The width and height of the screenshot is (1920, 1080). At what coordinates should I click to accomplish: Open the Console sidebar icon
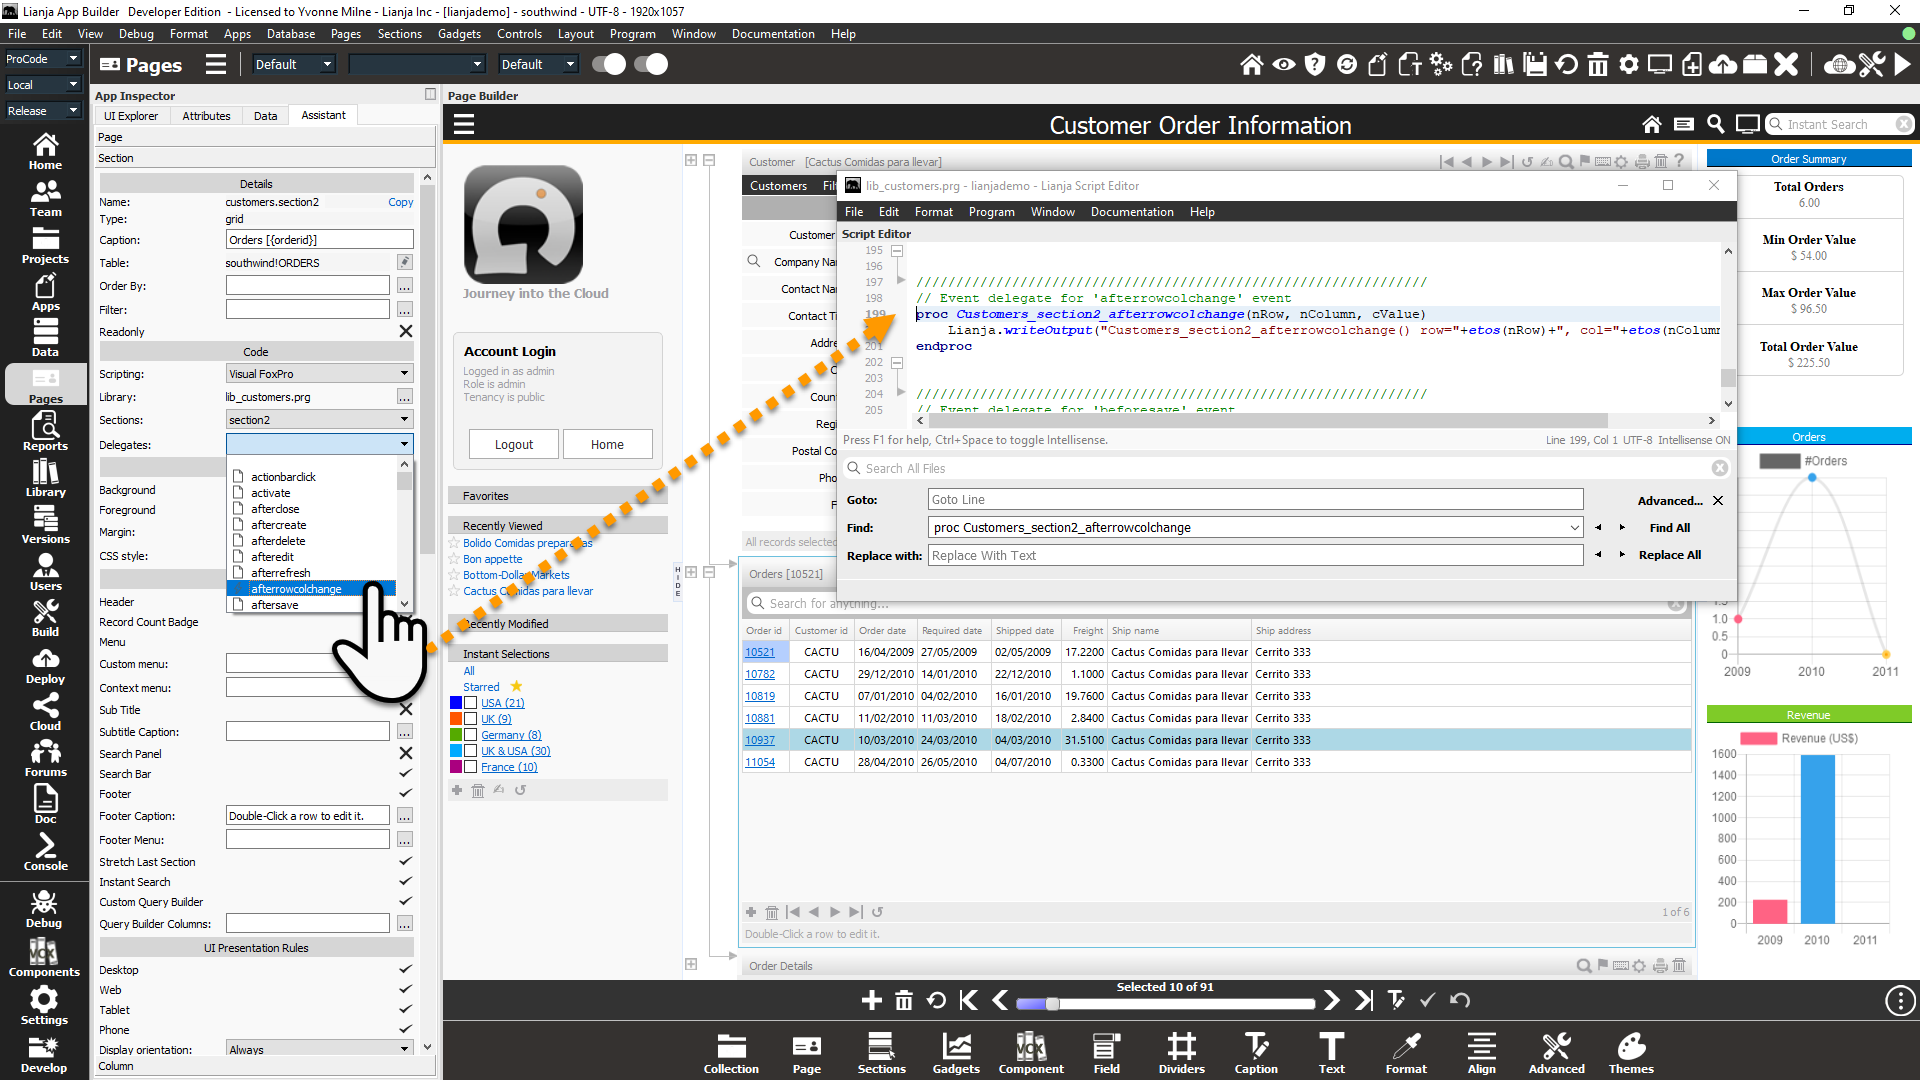pos(45,853)
